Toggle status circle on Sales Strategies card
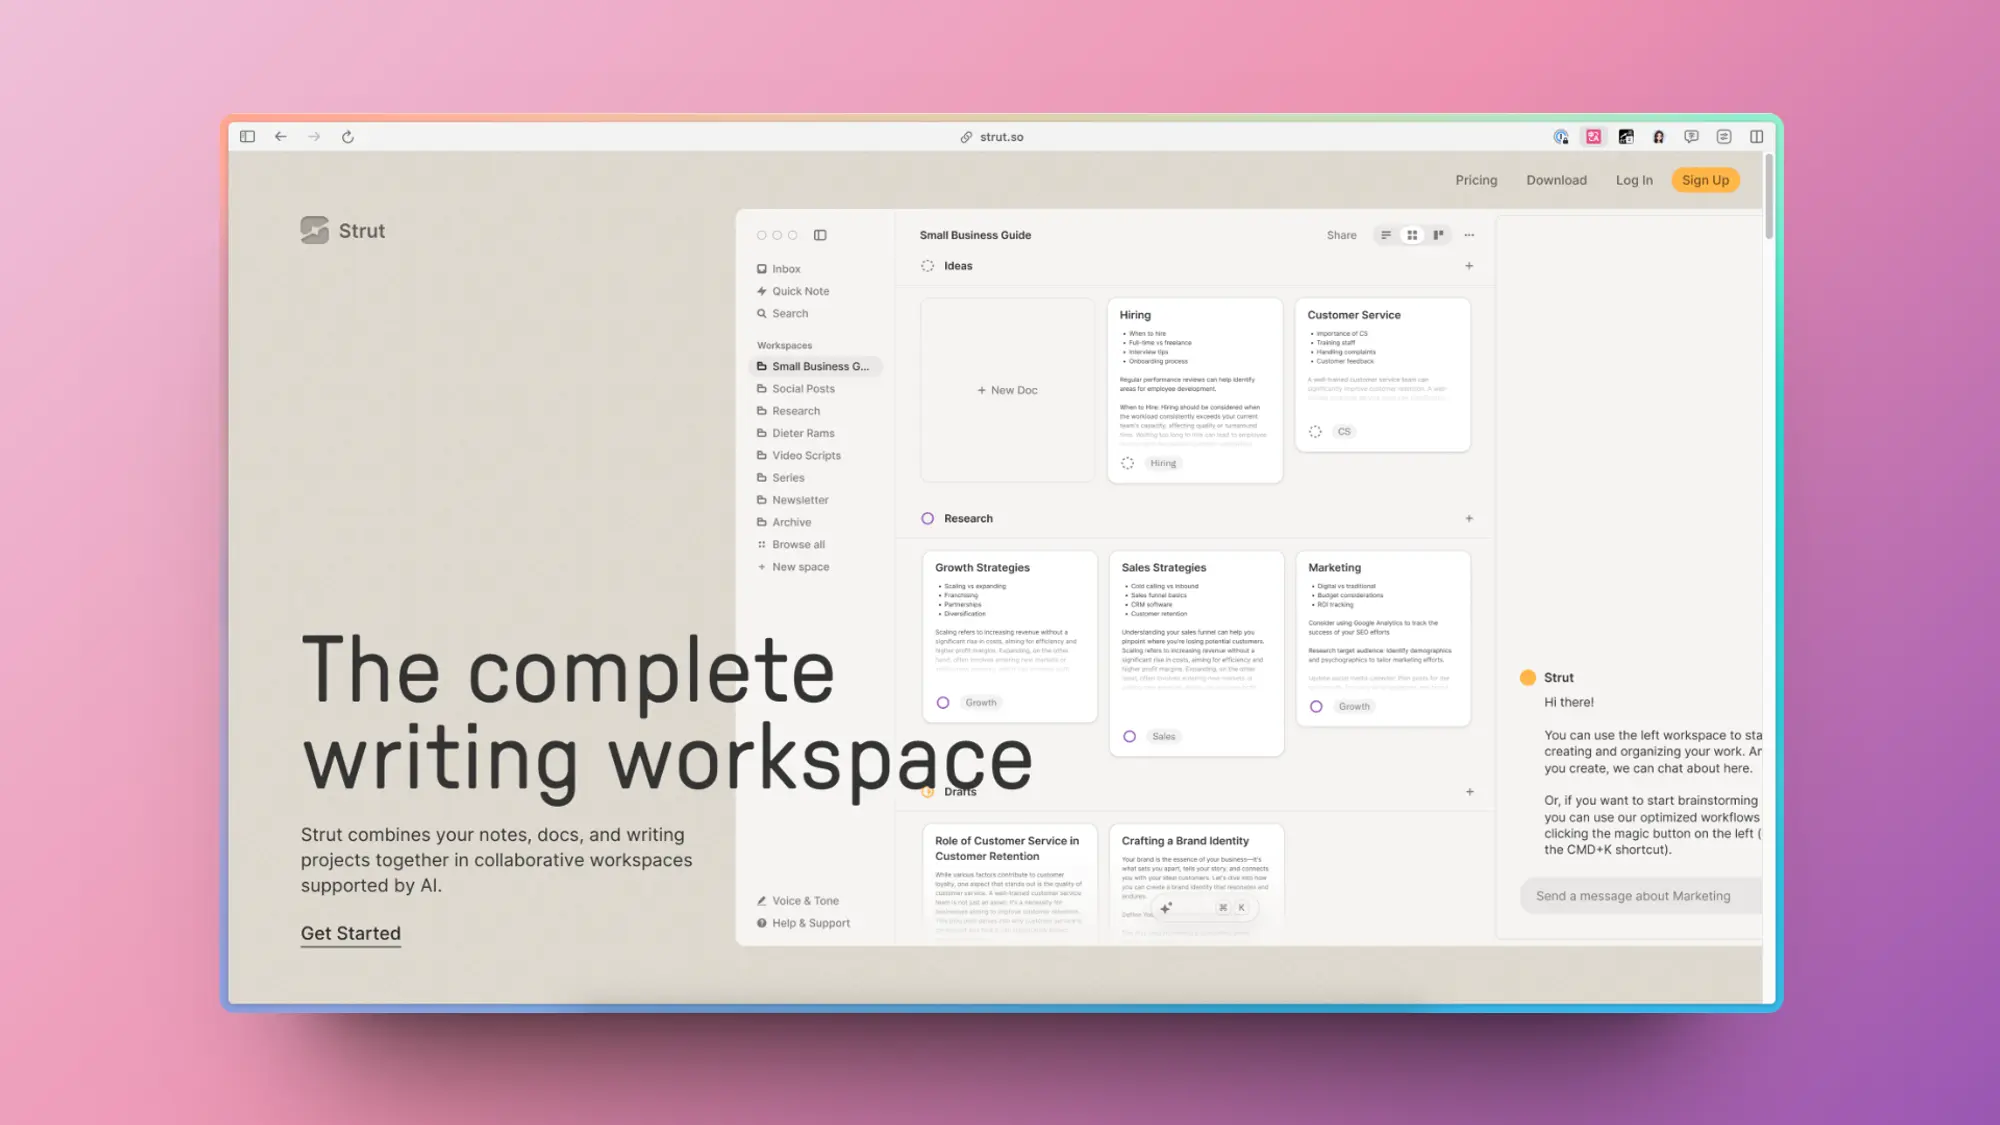The height and width of the screenshot is (1125, 2000). point(1129,737)
